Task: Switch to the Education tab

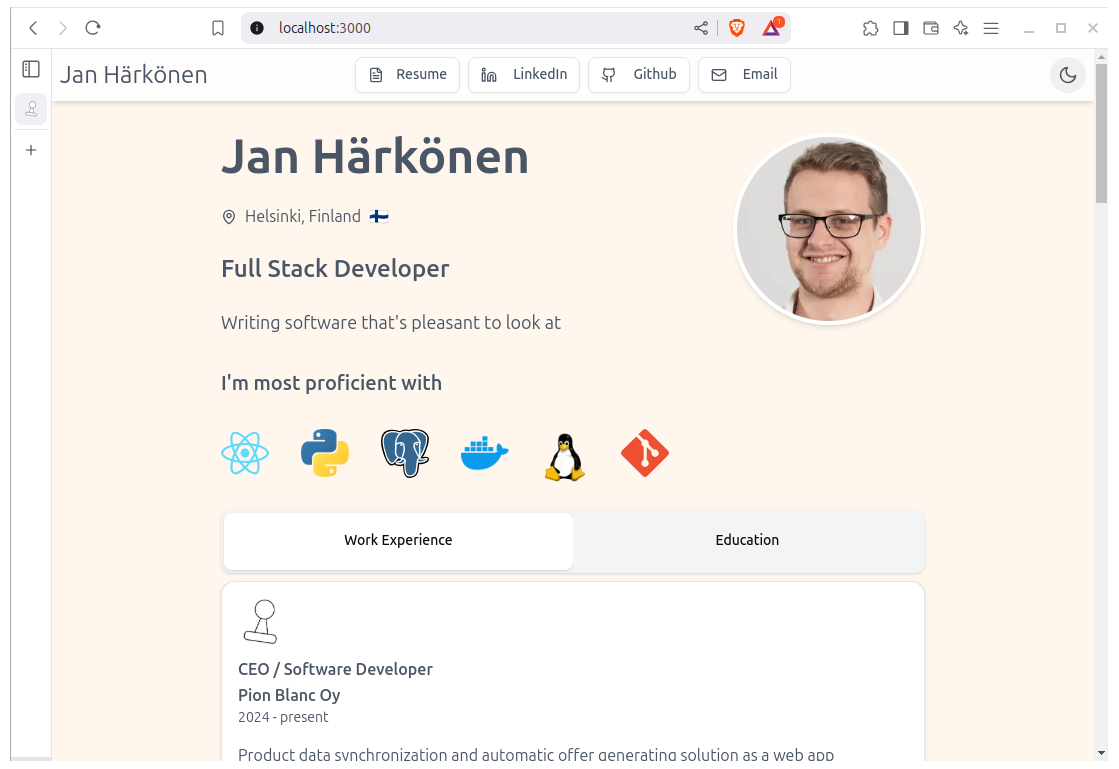Action: [x=747, y=541]
